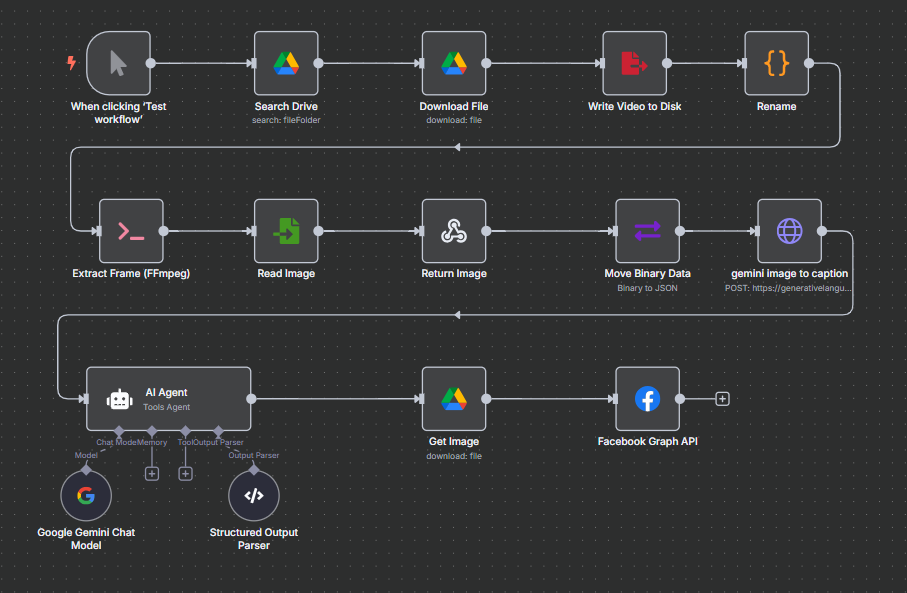The width and height of the screenshot is (907, 593).
Task: Open the Rename code node
Action: (776, 63)
